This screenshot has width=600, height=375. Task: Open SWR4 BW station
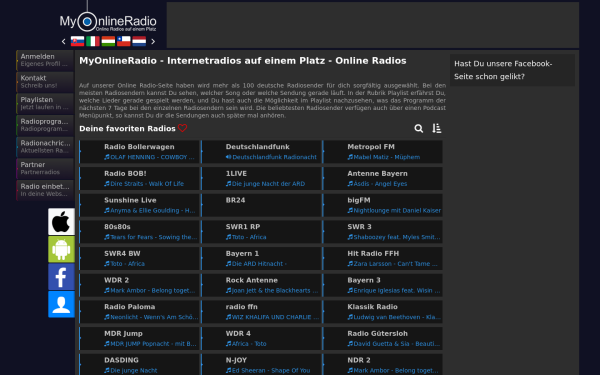pyautogui.click(x=139, y=259)
